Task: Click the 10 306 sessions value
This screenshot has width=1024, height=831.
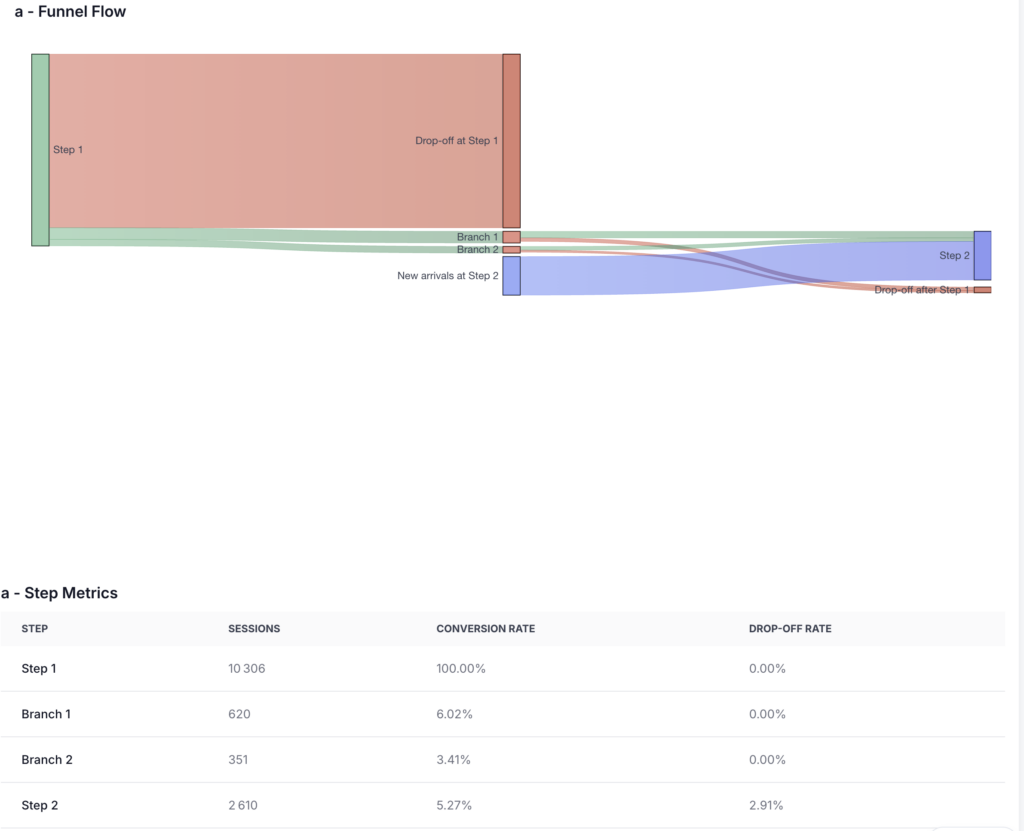Action: click(x=247, y=668)
